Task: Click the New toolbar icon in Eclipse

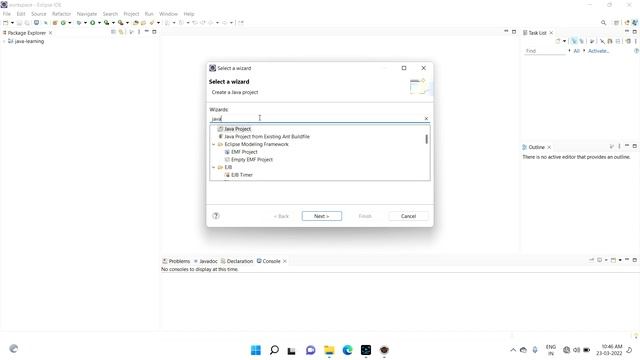Action: tap(6, 23)
